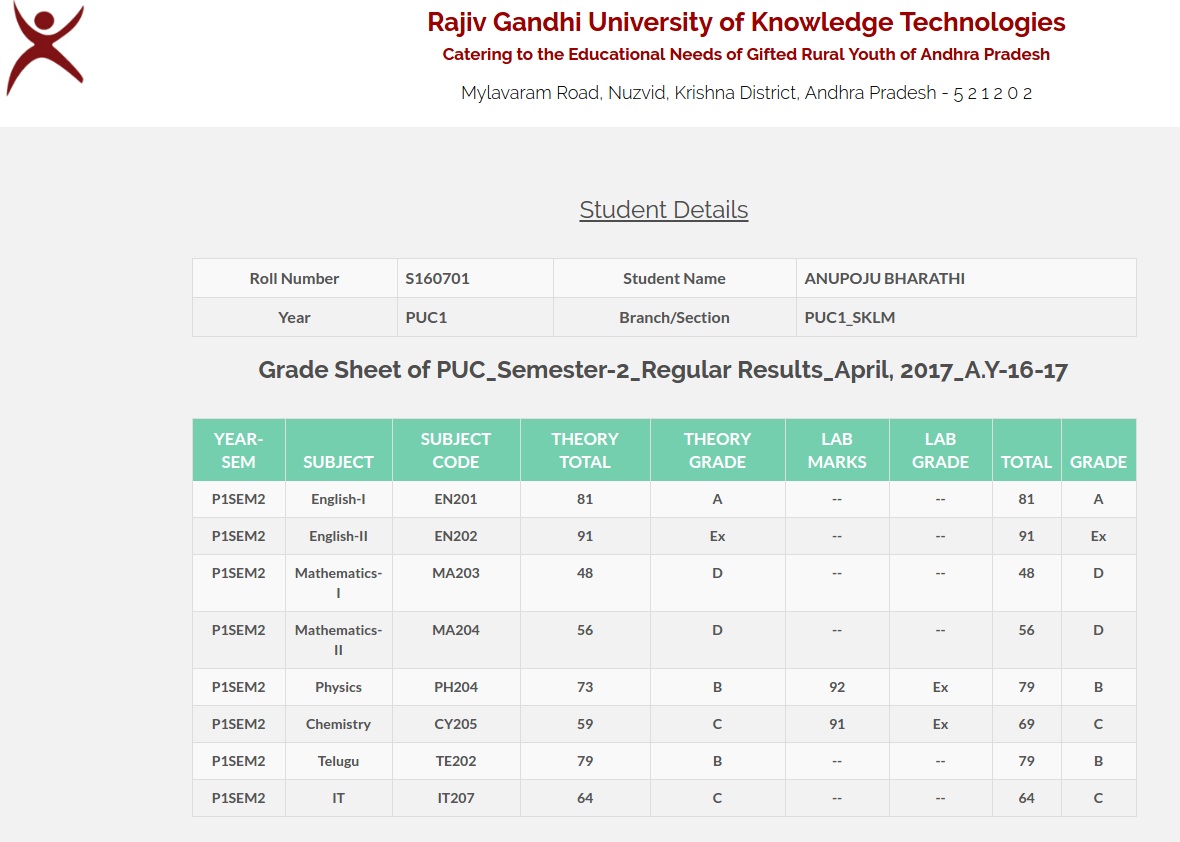The width and height of the screenshot is (1180, 842).
Task: Click the THEORY GRADE column header
Action: (717, 450)
